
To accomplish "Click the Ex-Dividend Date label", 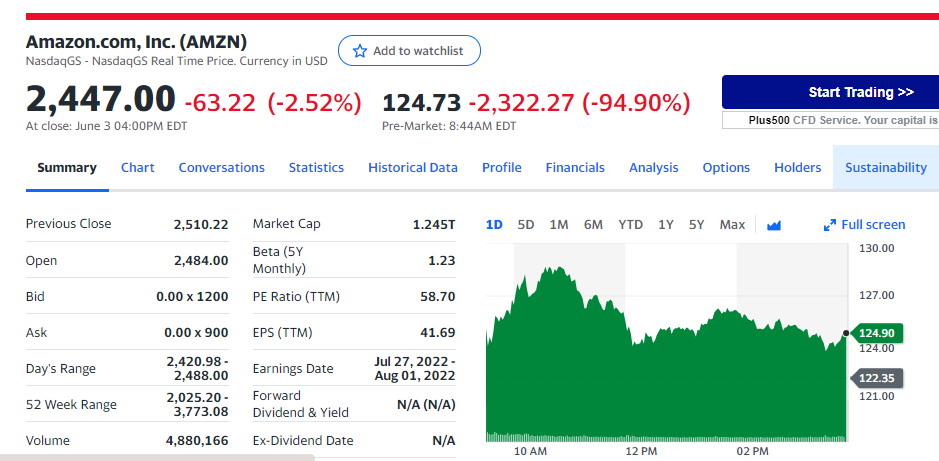I will click(x=303, y=441).
